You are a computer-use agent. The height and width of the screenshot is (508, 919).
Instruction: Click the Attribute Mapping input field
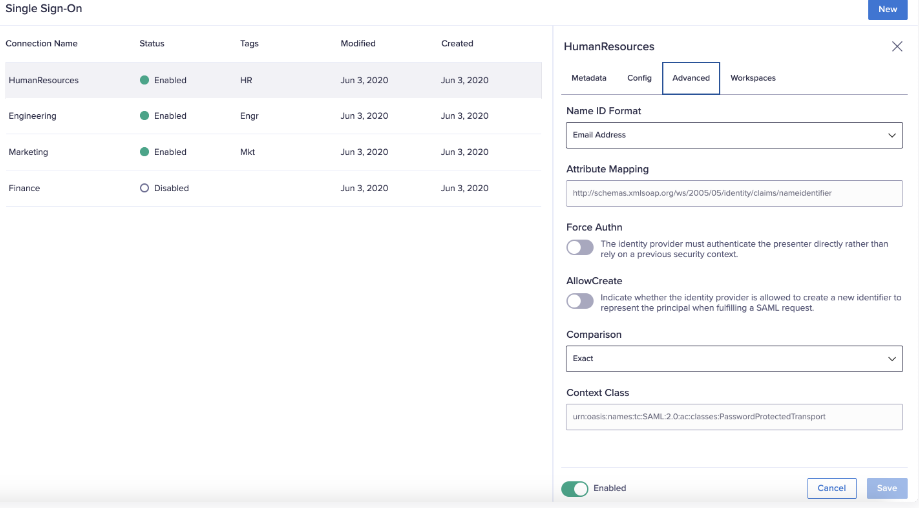pos(734,193)
